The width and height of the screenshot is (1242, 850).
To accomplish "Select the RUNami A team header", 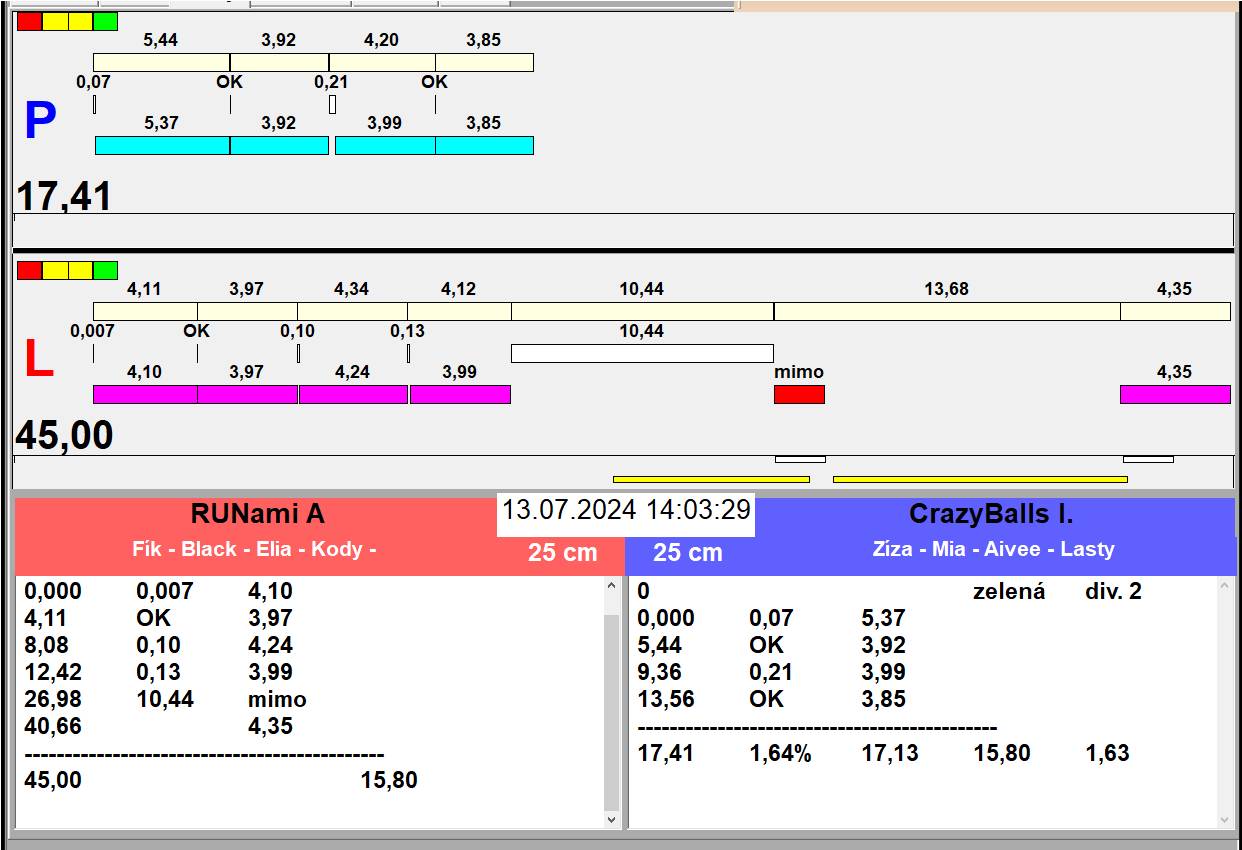I will point(258,514).
